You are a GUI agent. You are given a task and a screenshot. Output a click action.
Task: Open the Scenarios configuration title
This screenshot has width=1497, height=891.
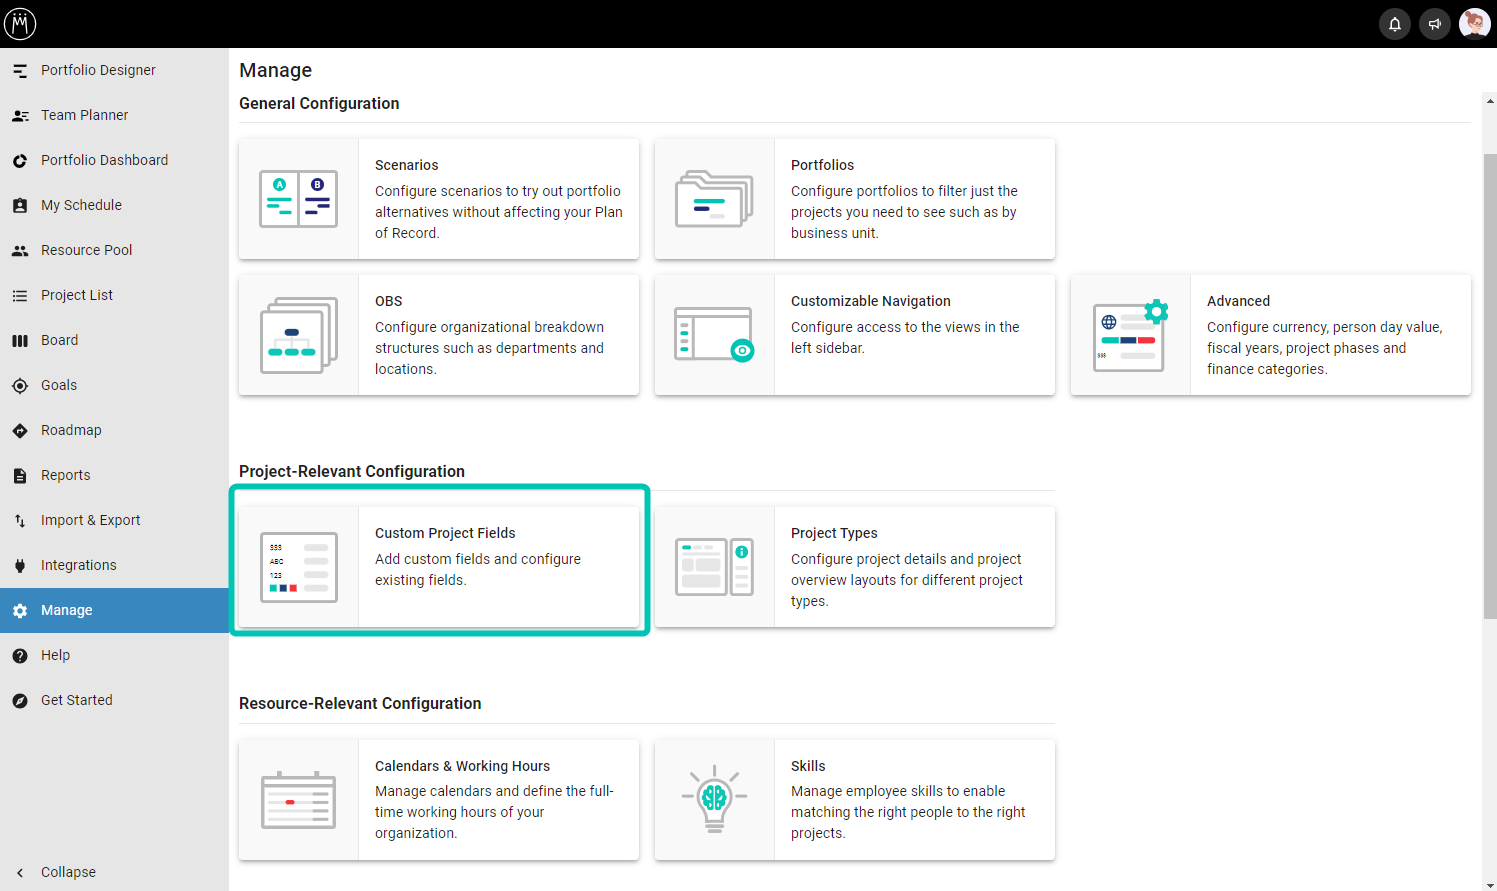(406, 165)
